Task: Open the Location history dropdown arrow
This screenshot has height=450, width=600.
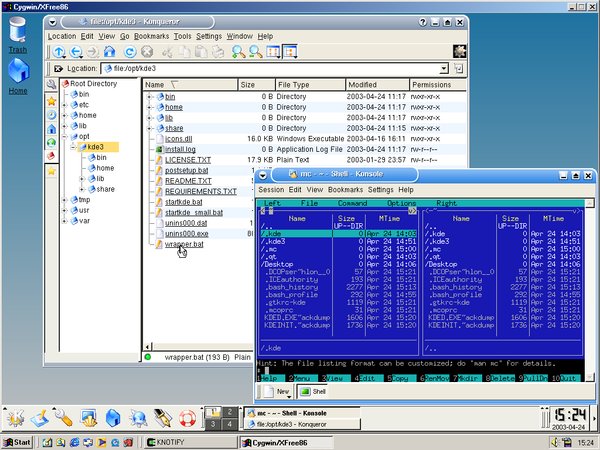Action: point(443,69)
